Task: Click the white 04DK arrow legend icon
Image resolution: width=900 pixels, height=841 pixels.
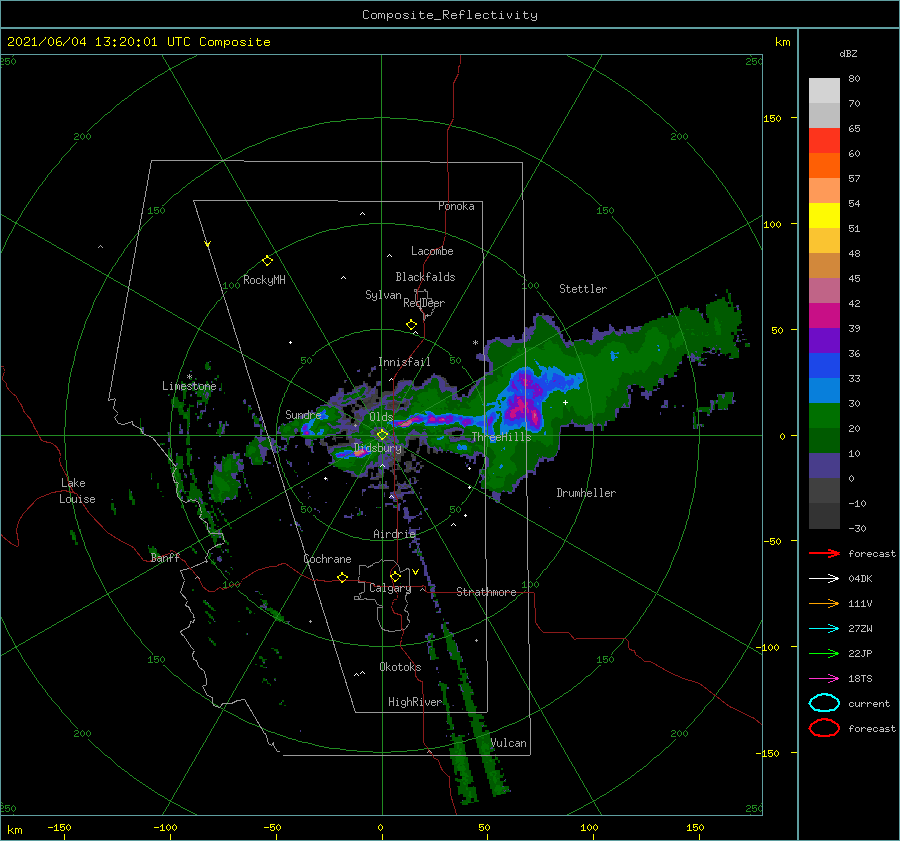Action: click(x=824, y=579)
